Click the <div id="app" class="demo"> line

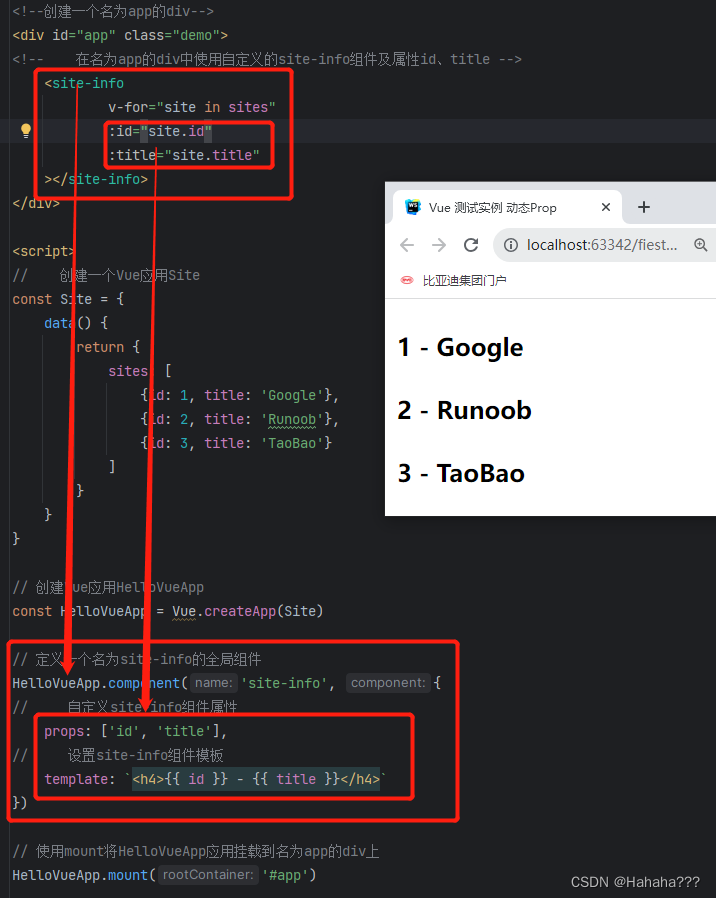(120, 36)
